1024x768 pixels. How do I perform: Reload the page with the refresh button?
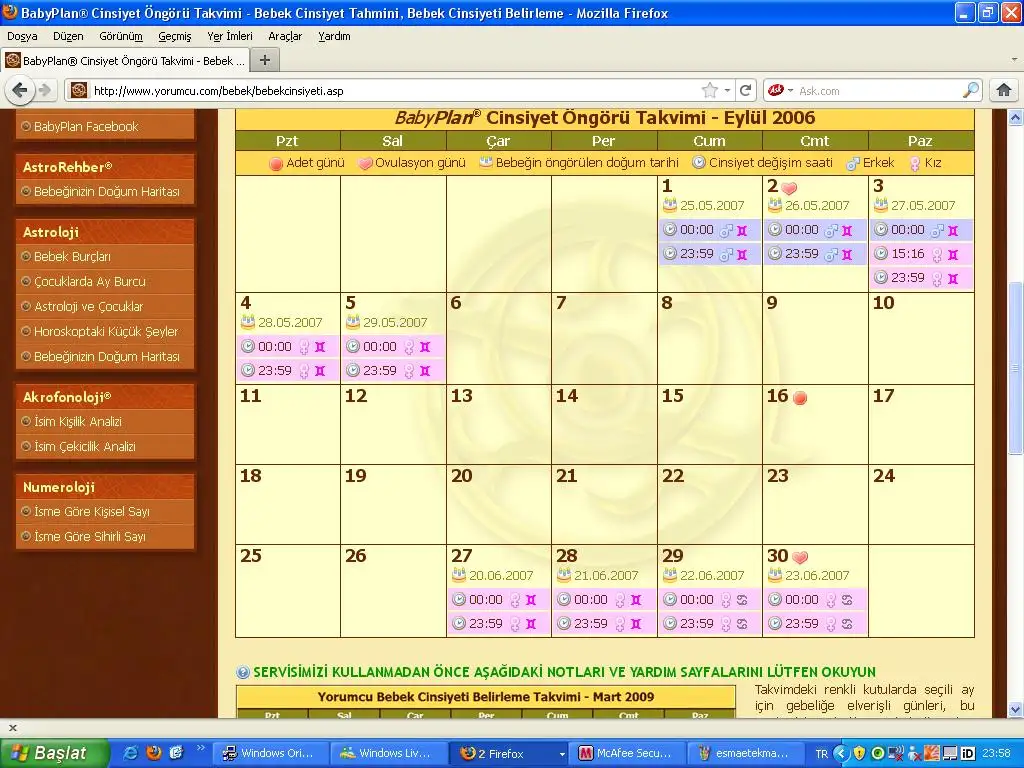(x=745, y=90)
